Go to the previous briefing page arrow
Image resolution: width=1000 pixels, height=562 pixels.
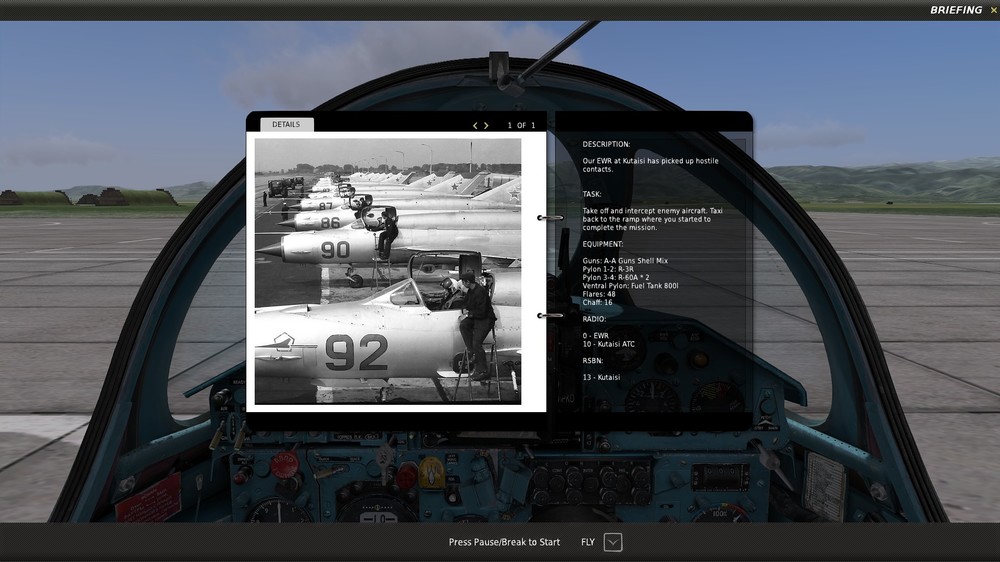(x=475, y=126)
